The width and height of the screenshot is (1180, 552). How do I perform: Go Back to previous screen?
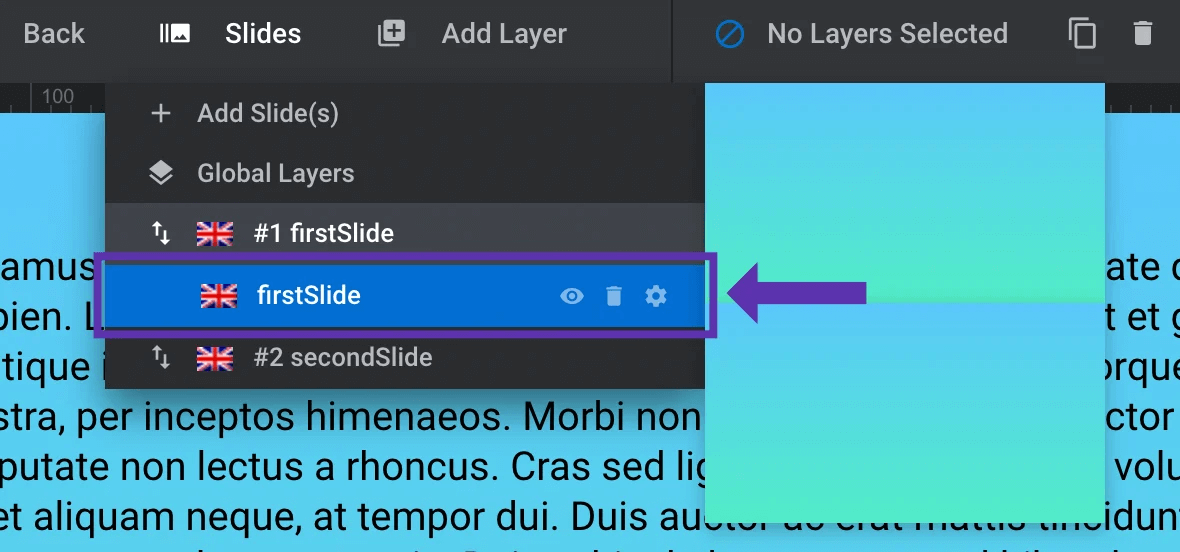click(x=54, y=34)
